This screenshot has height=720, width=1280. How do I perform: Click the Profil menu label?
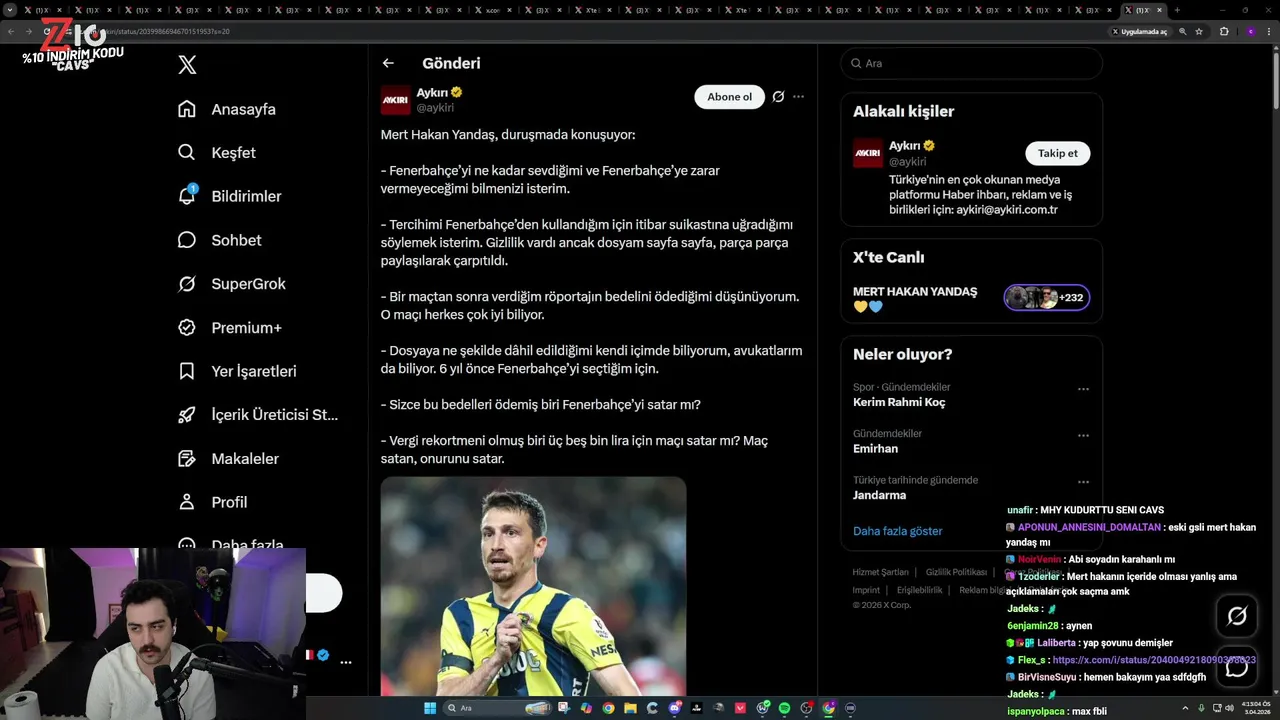[229, 502]
